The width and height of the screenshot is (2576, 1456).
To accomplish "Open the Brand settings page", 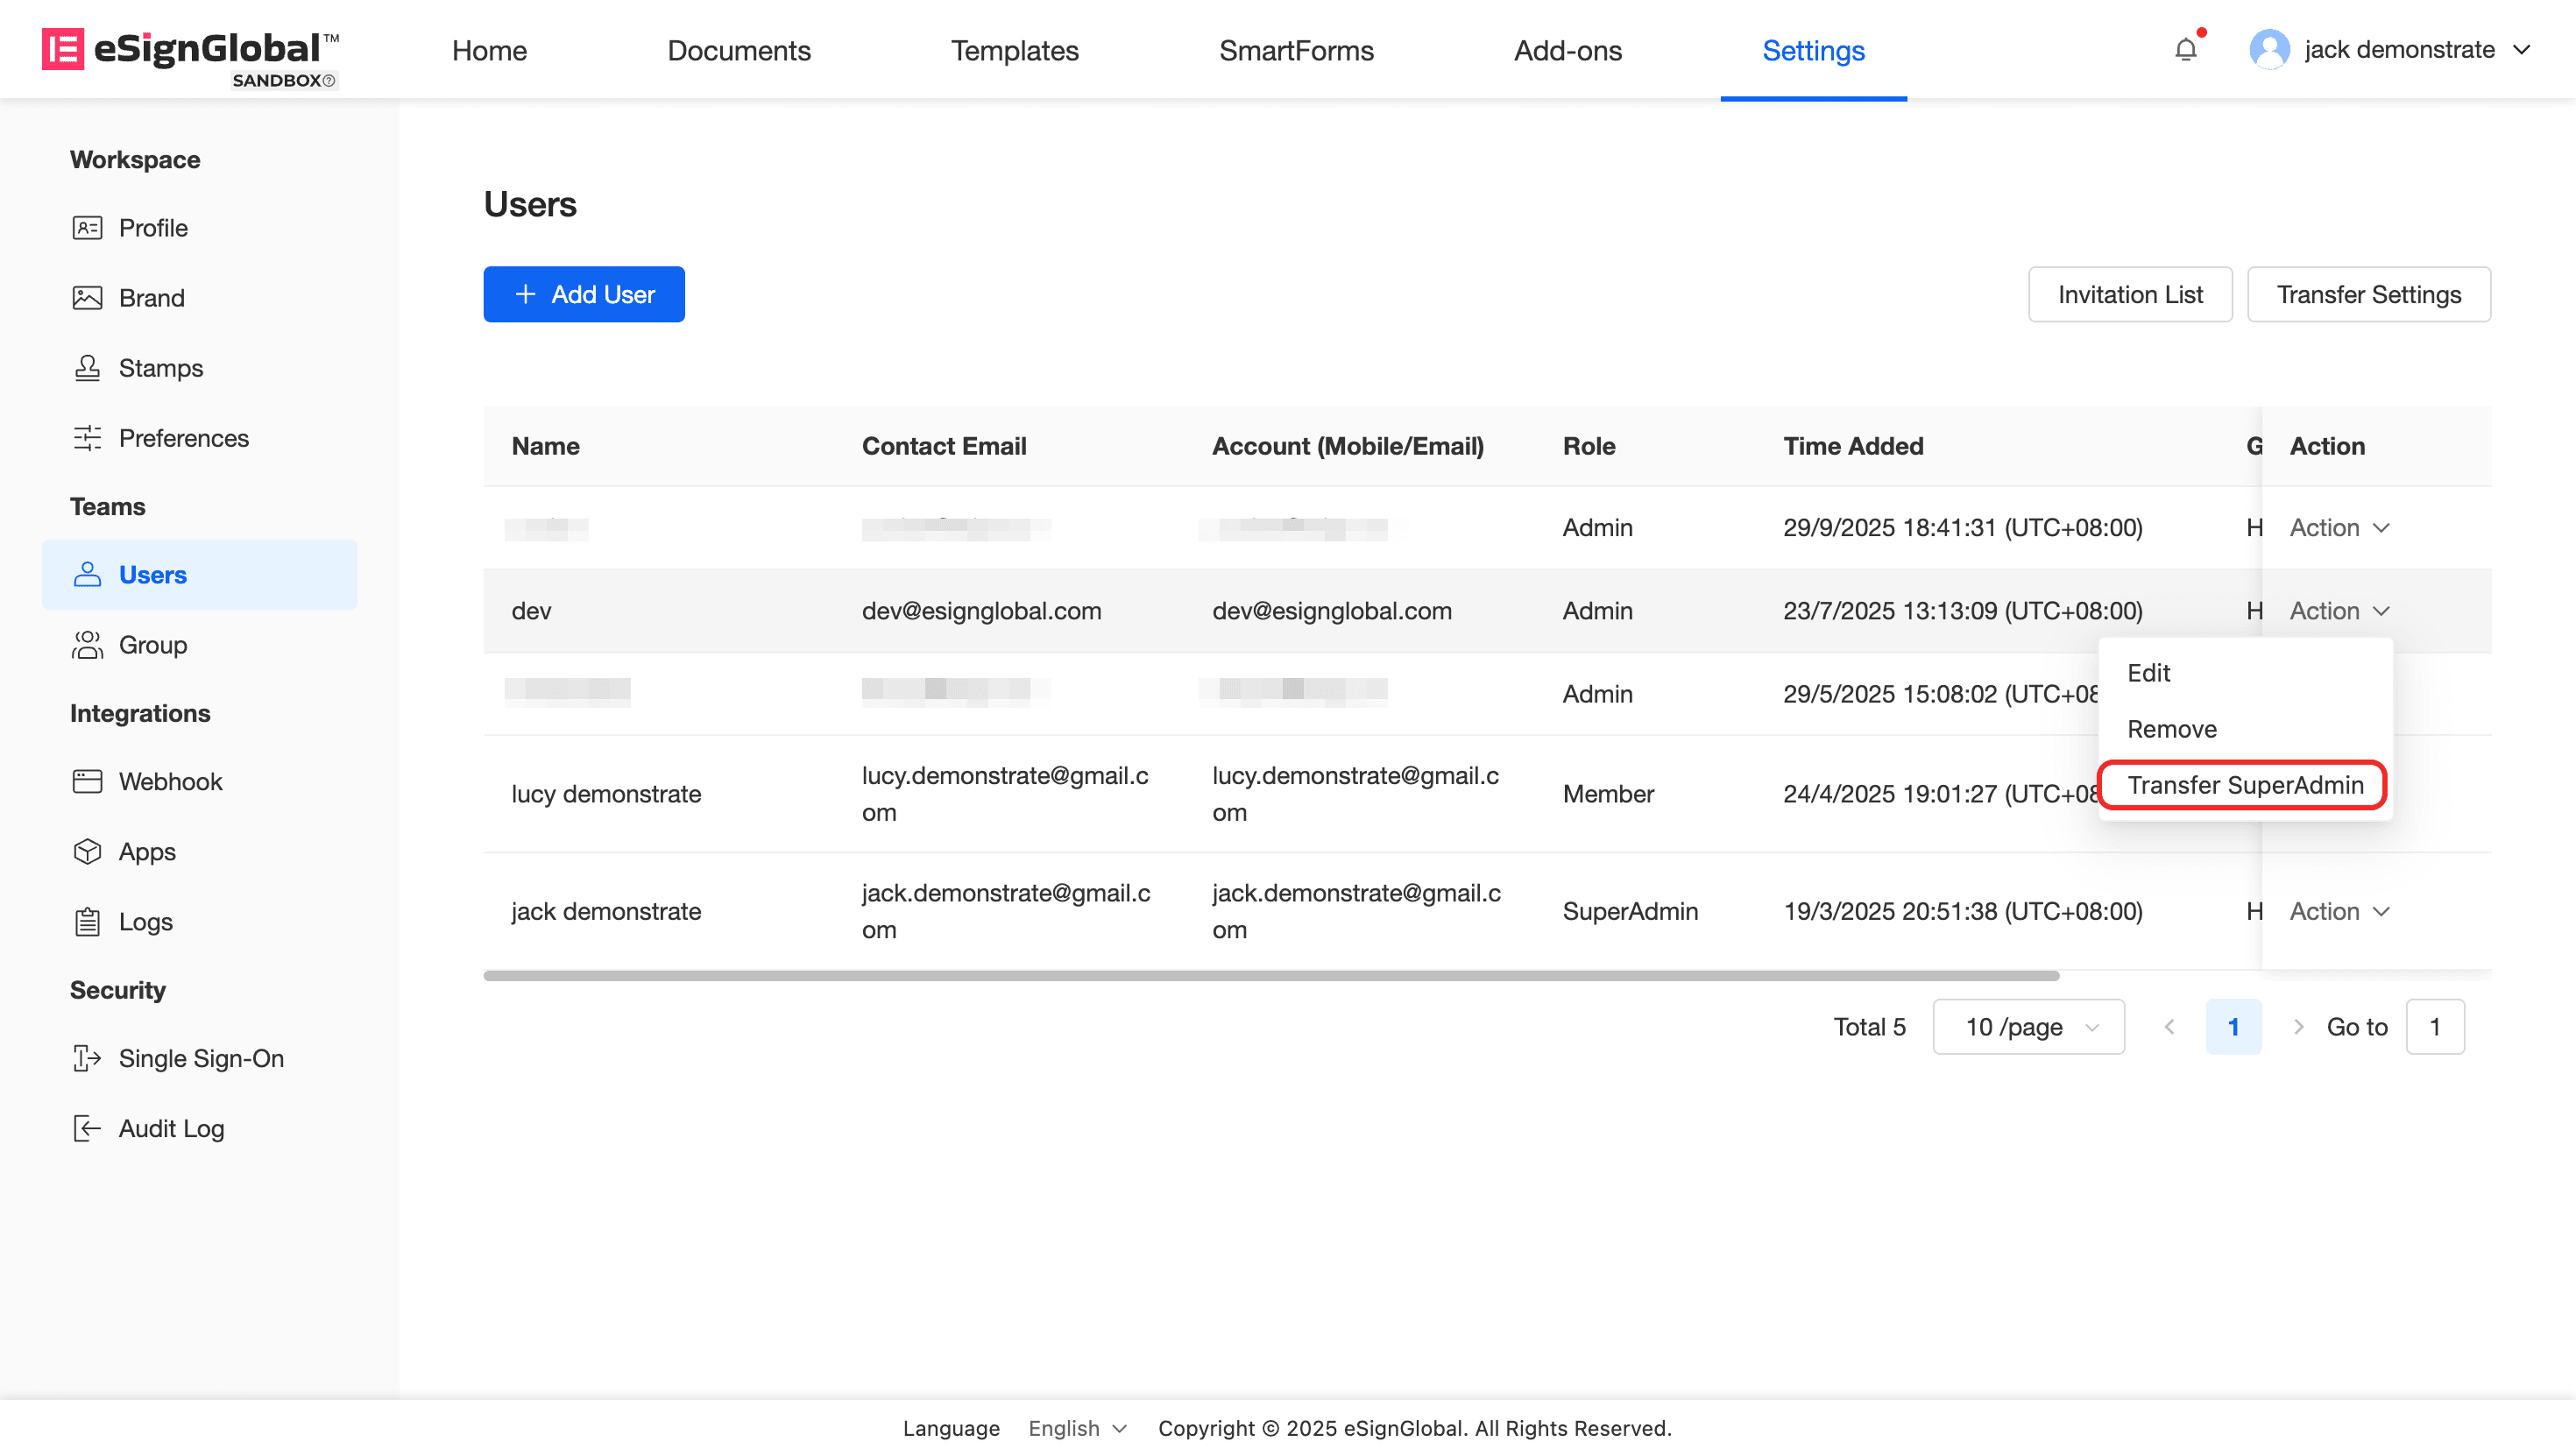I will pos(151,298).
